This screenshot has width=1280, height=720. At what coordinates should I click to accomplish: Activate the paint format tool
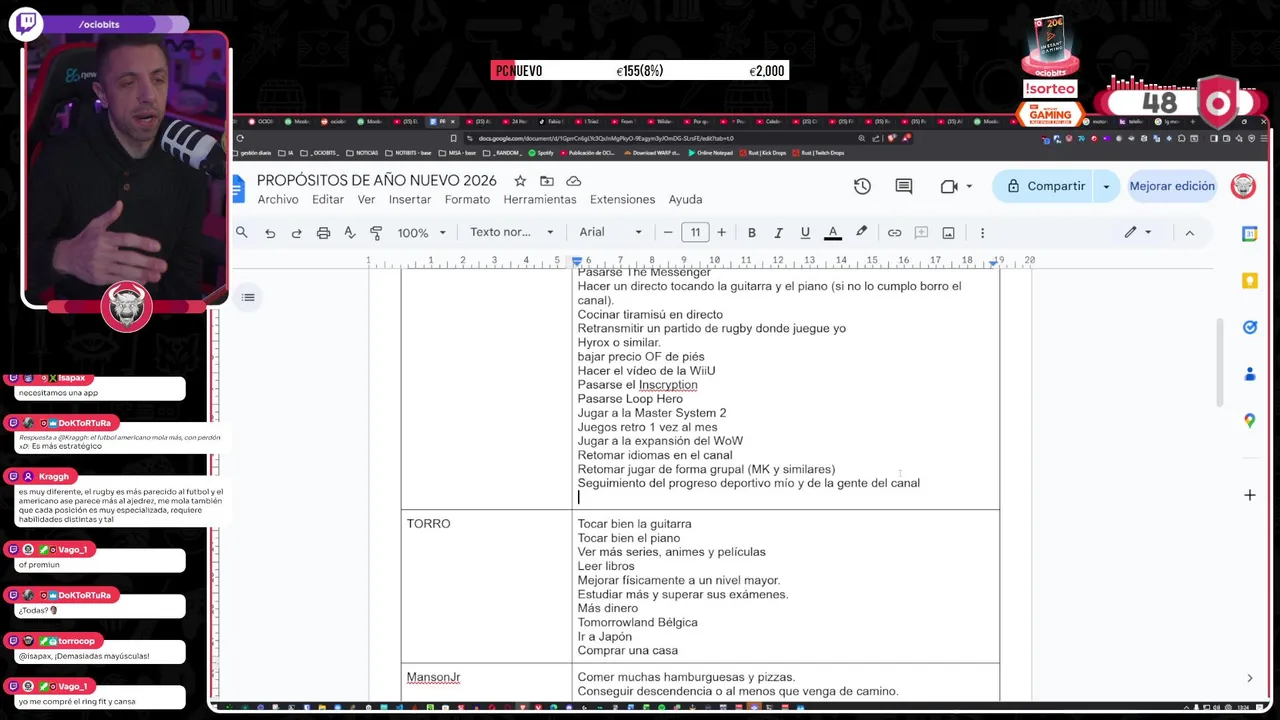pos(376,232)
